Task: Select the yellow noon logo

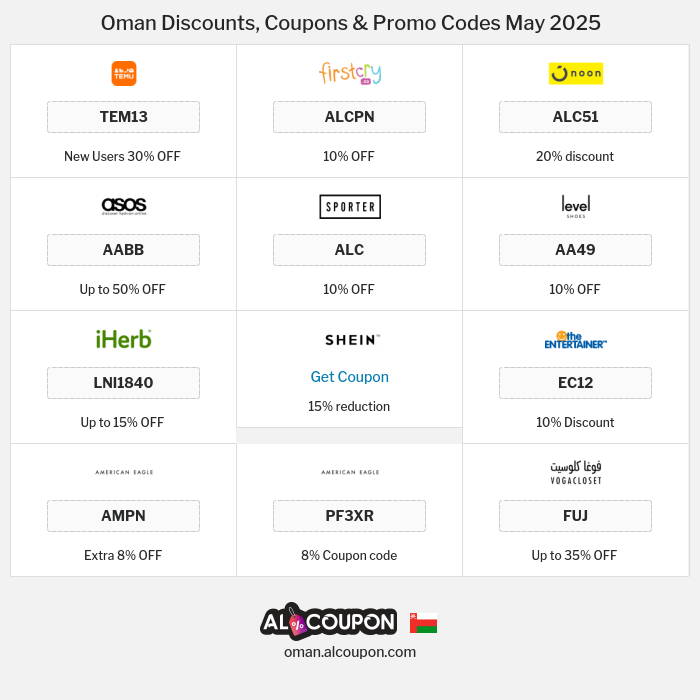Action: pos(575,73)
